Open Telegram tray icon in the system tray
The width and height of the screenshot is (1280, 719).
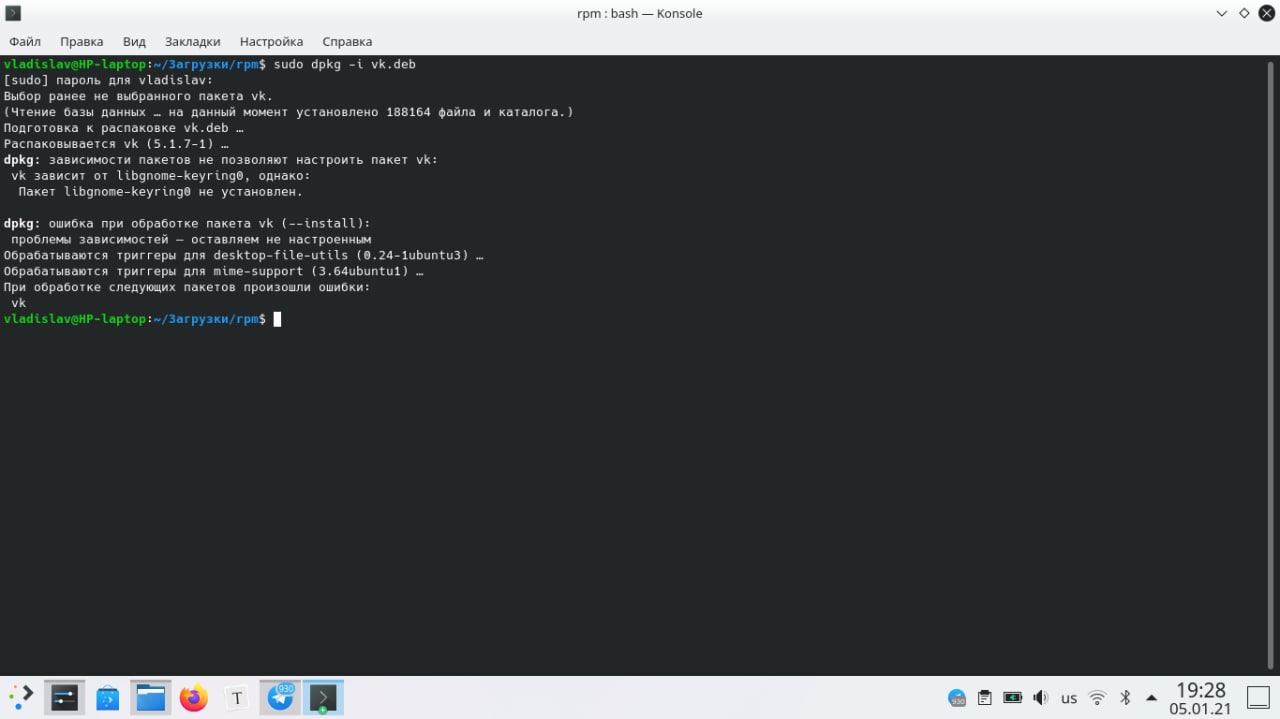[957, 697]
